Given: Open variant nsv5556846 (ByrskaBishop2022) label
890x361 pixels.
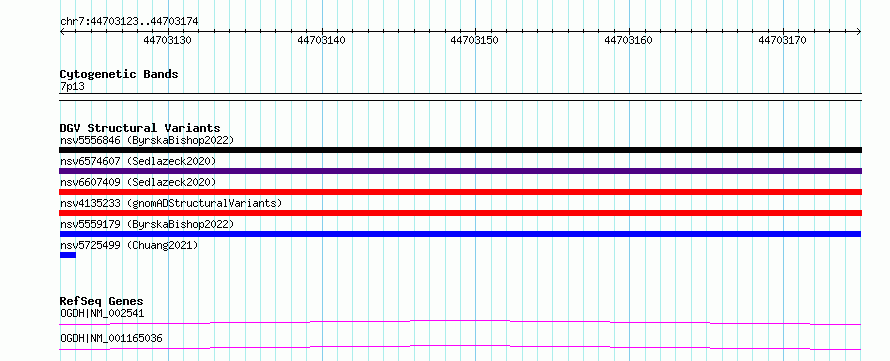Looking at the screenshot, I should [146, 140].
